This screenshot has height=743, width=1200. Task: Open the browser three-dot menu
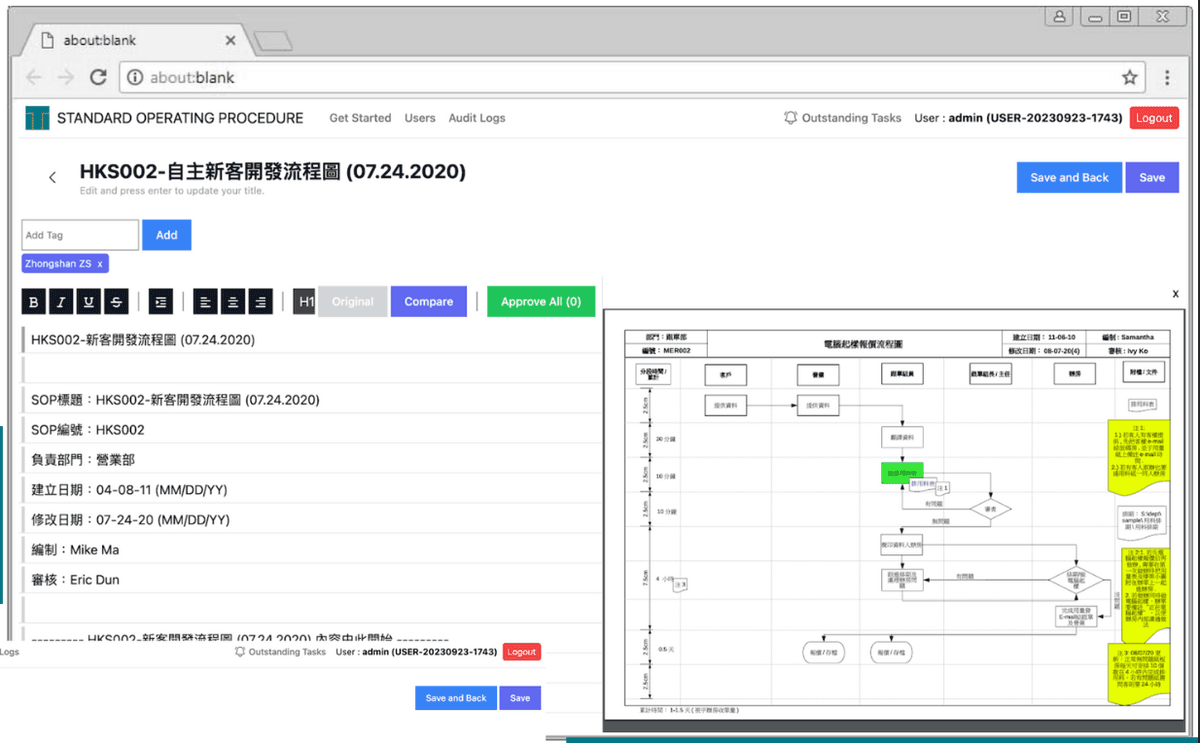[x=1167, y=78]
